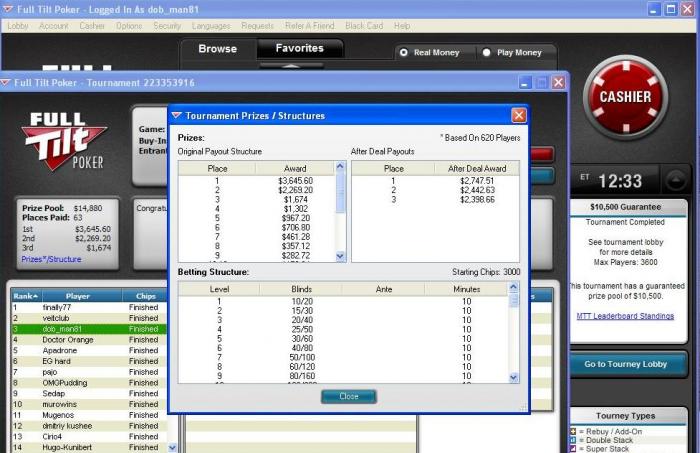Click the Rebuy / Add-On legend icon

573,431
